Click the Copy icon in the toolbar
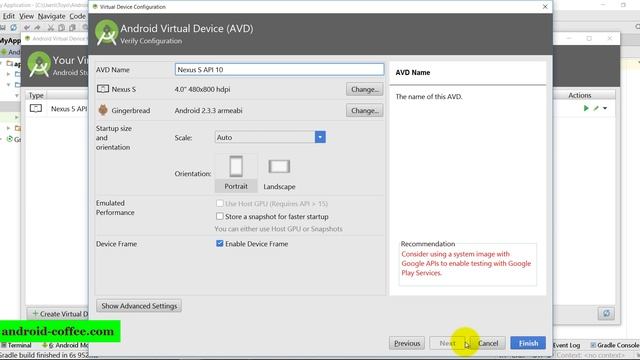 tap(61, 27)
